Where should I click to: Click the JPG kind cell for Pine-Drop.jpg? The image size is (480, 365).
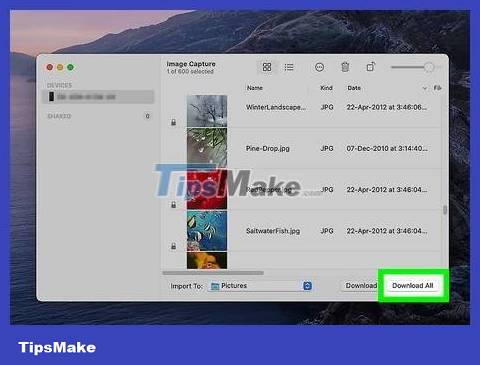tap(327, 148)
